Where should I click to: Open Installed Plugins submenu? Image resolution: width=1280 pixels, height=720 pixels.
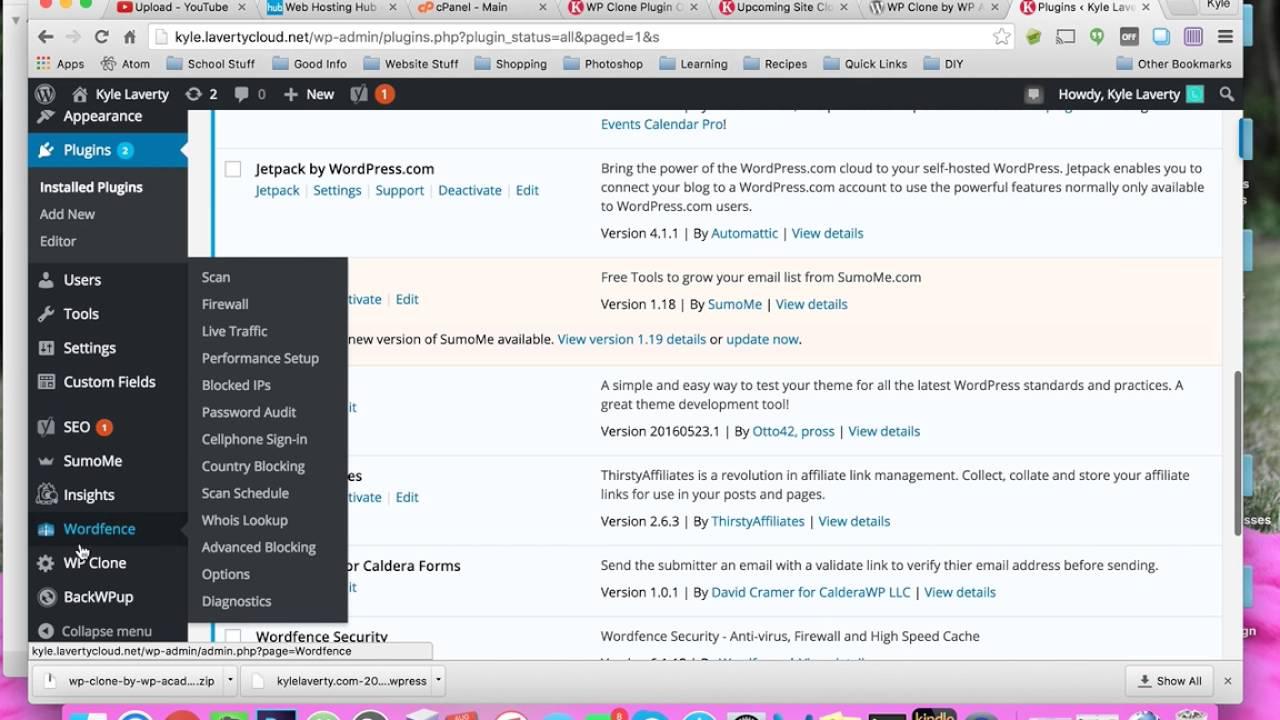pos(91,187)
